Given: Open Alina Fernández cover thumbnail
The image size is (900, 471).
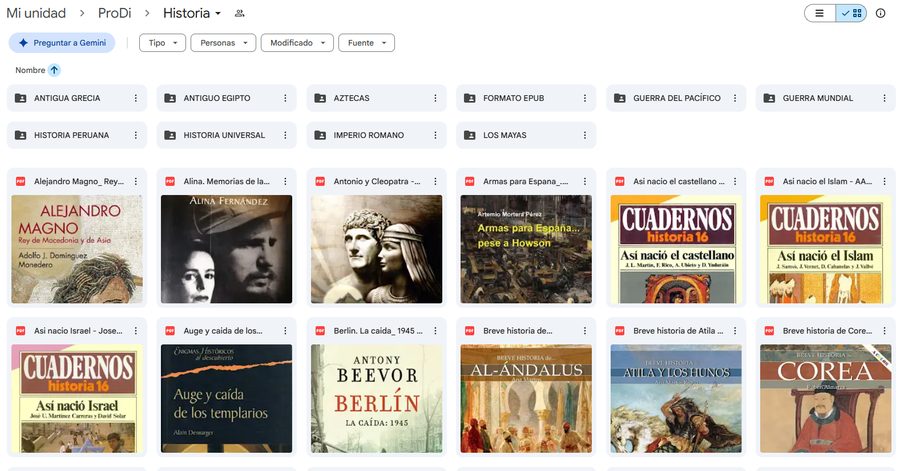Looking at the screenshot, I should [227, 249].
